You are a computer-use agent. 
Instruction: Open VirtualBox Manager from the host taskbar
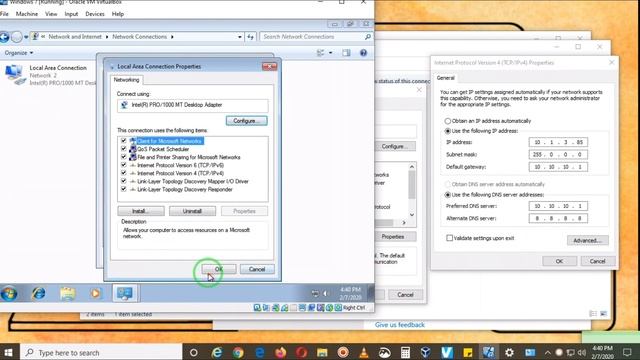[426, 352]
